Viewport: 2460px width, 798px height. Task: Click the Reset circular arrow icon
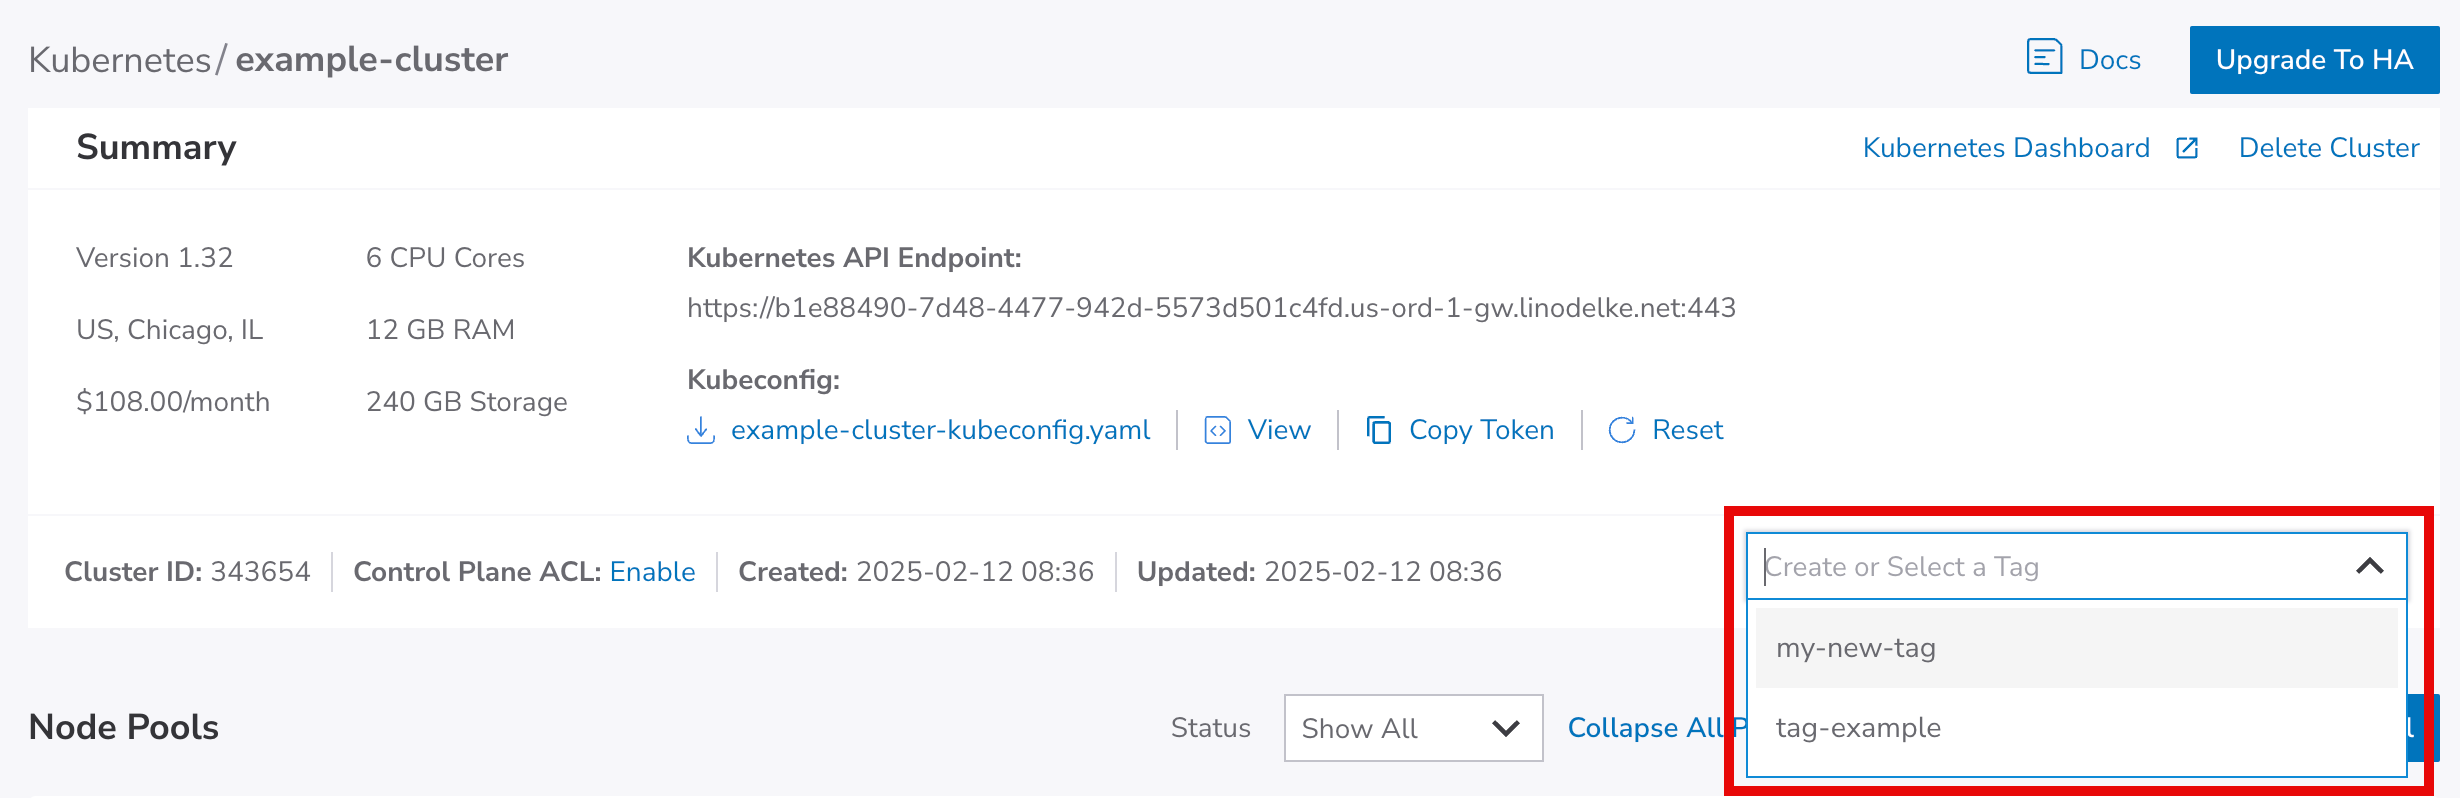coord(1621,430)
